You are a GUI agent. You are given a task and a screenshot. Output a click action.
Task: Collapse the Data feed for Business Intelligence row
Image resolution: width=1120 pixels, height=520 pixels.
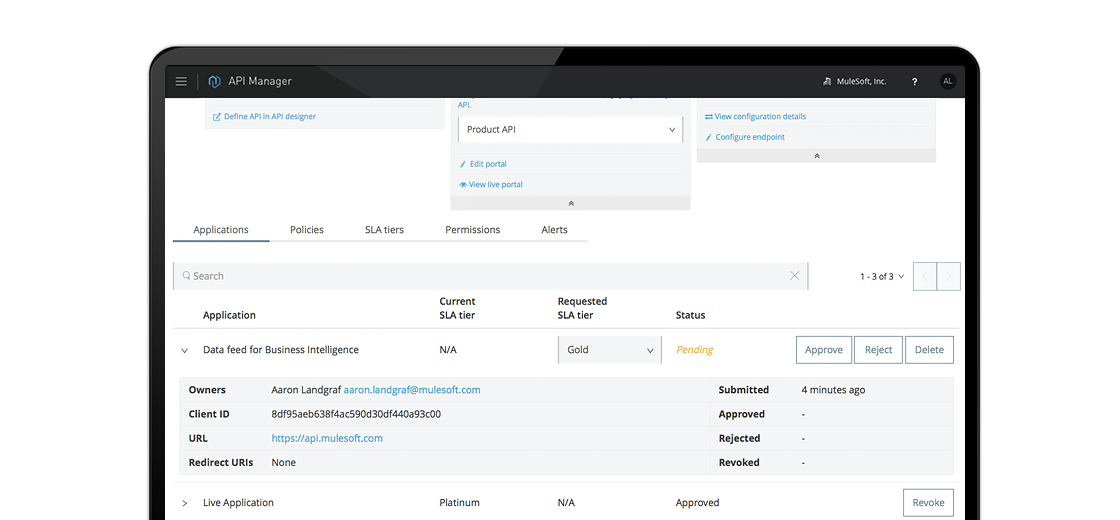tap(184, 351)
